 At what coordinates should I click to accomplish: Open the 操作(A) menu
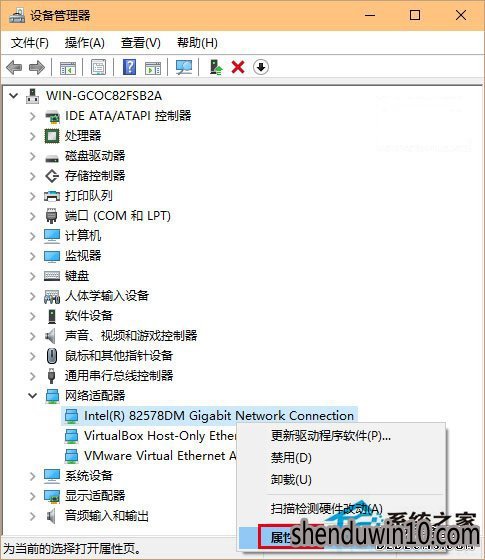[x=85, y=43]
